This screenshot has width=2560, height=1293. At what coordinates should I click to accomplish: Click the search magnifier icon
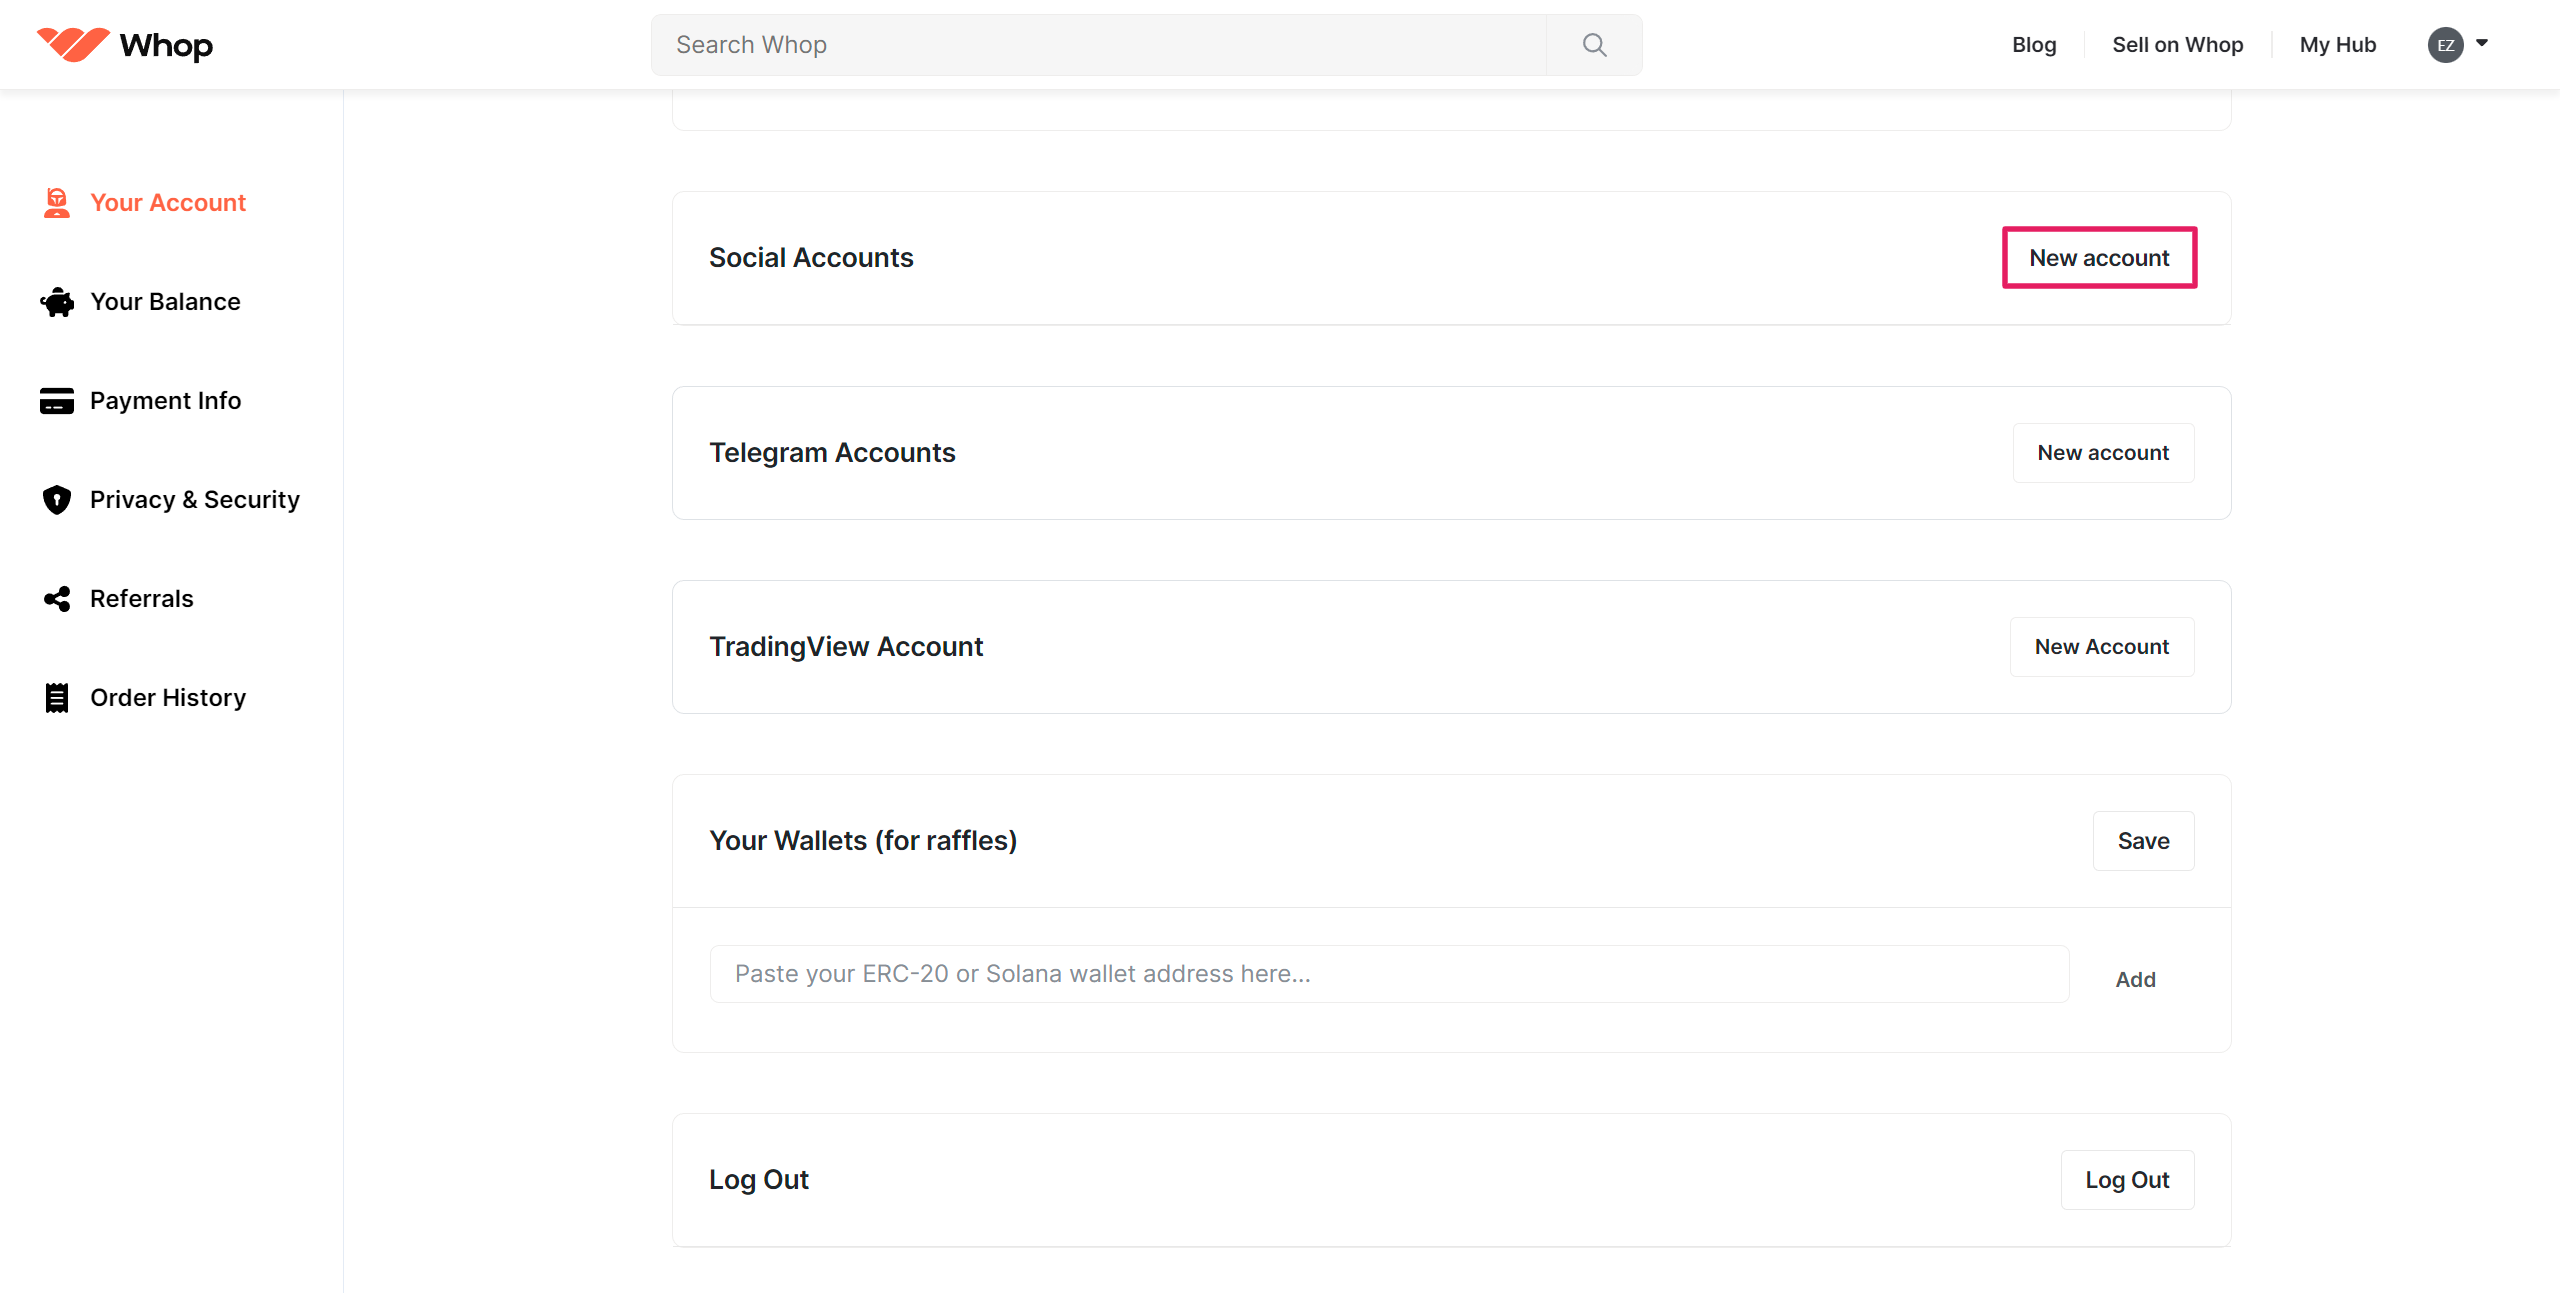coord(1595,45)
